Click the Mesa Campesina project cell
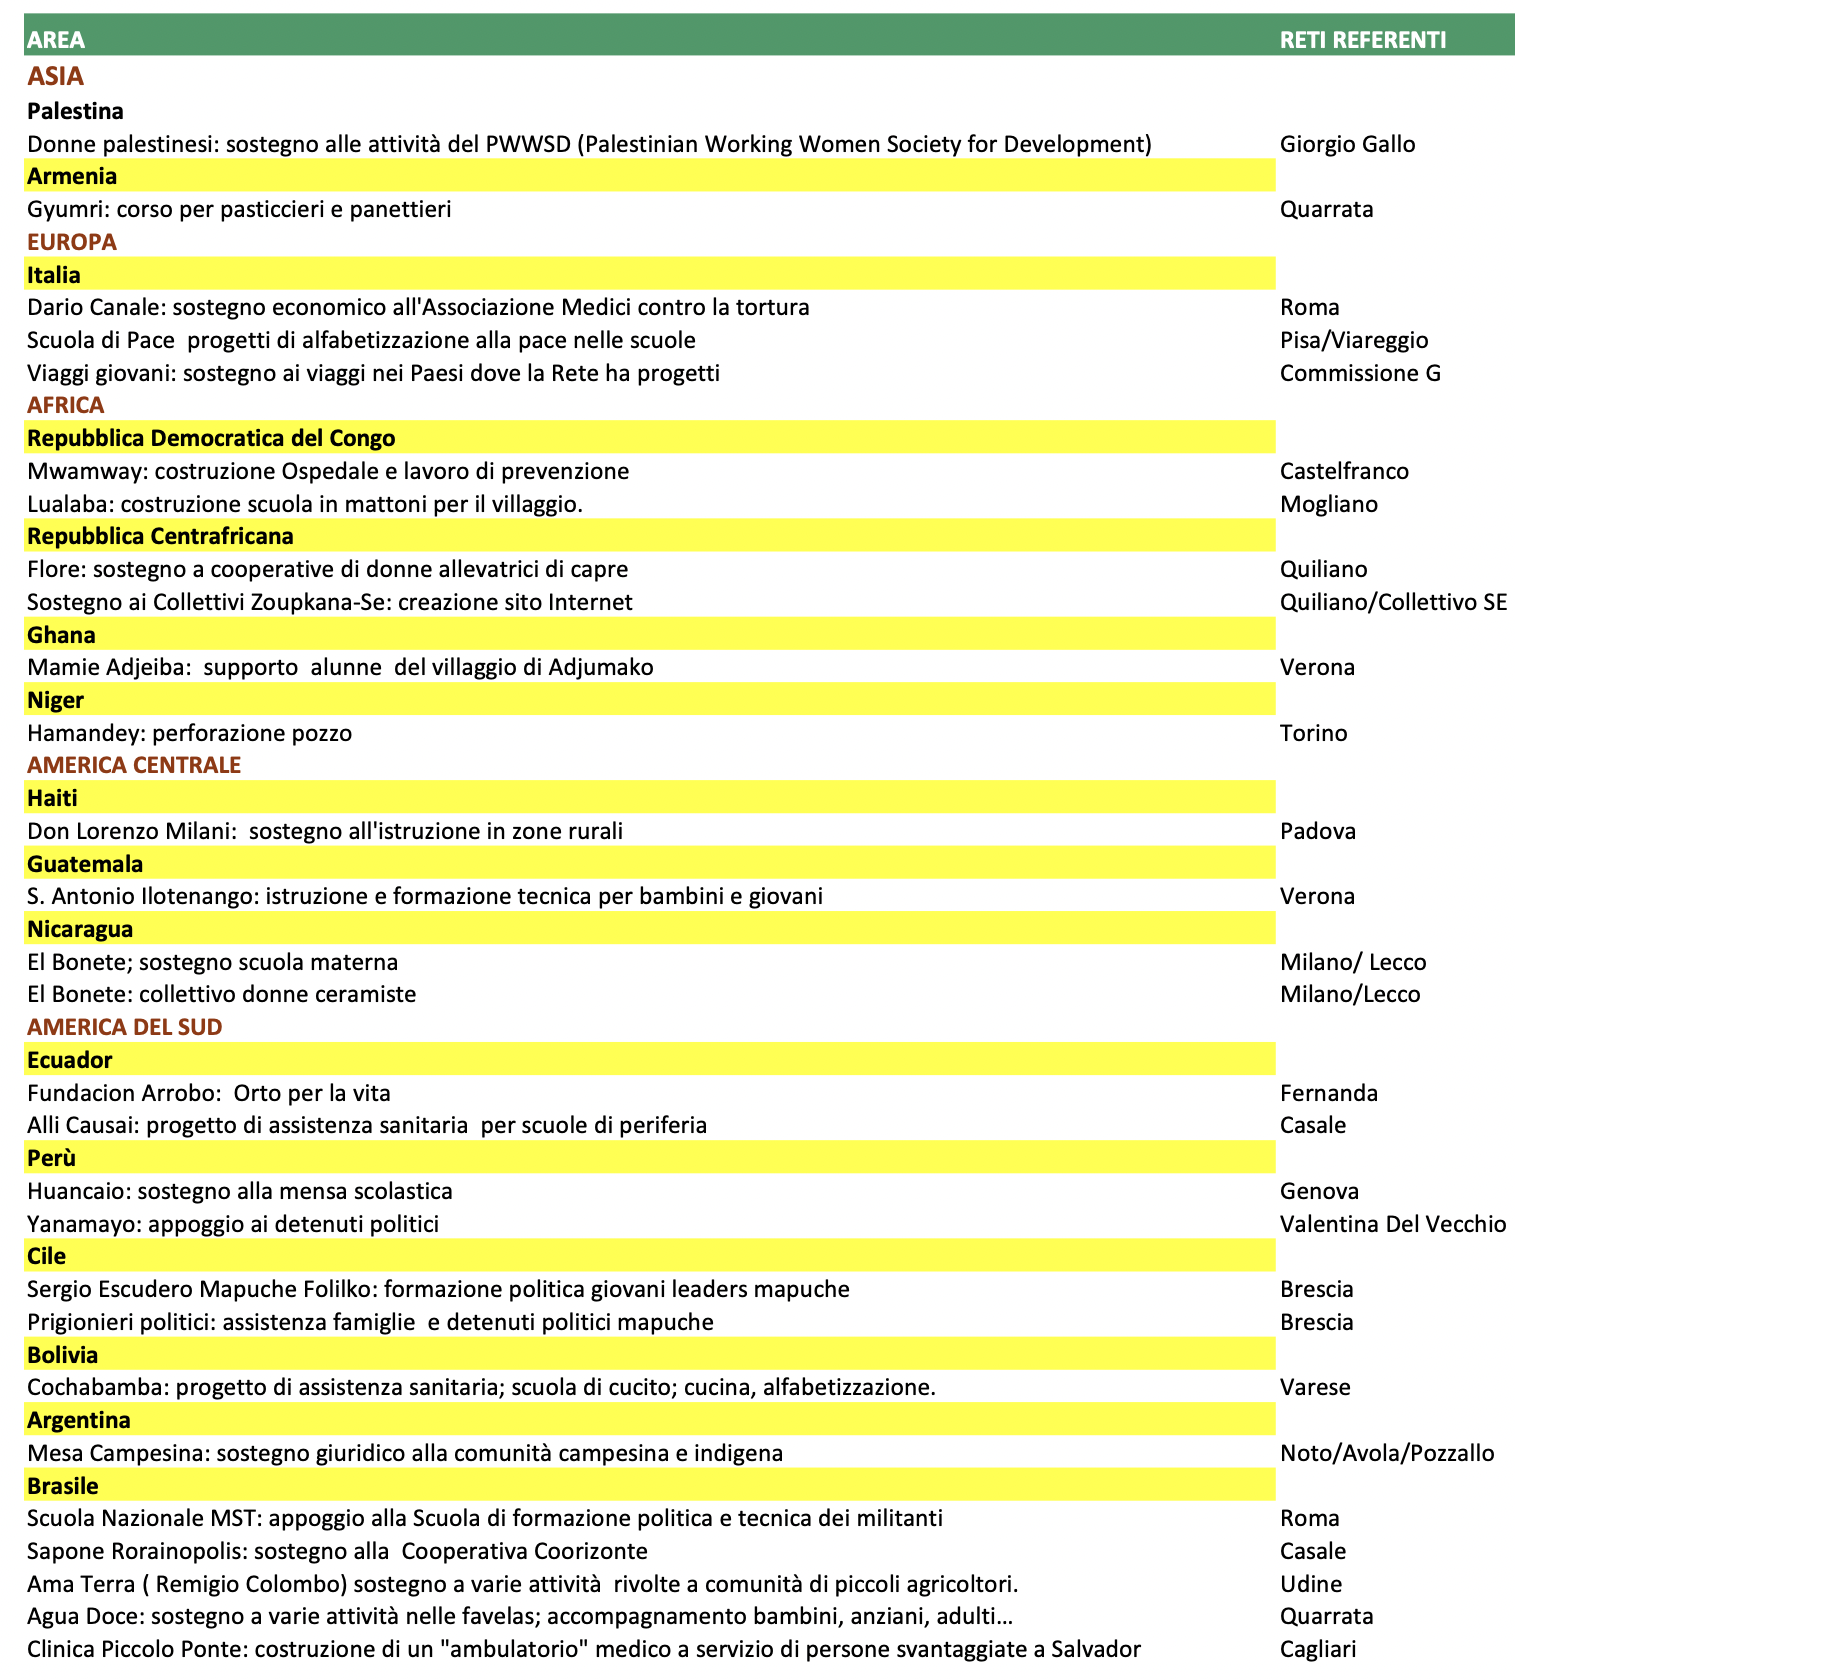Viewport: 1846px width, 1680px height. click(405, 1453)
